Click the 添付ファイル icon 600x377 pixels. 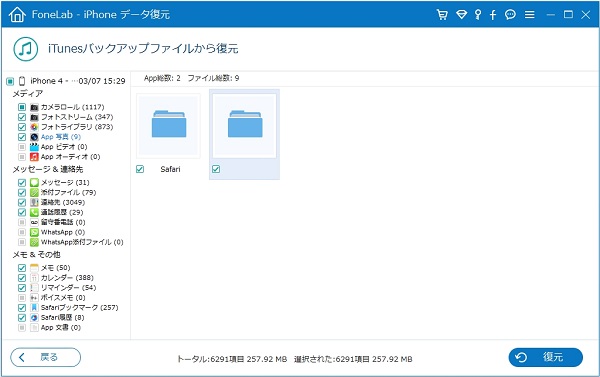(34, 193)
